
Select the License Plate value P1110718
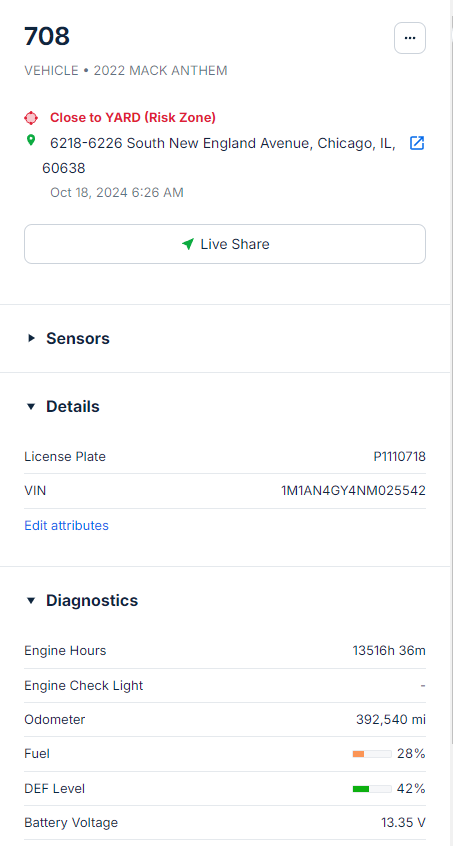400,457
